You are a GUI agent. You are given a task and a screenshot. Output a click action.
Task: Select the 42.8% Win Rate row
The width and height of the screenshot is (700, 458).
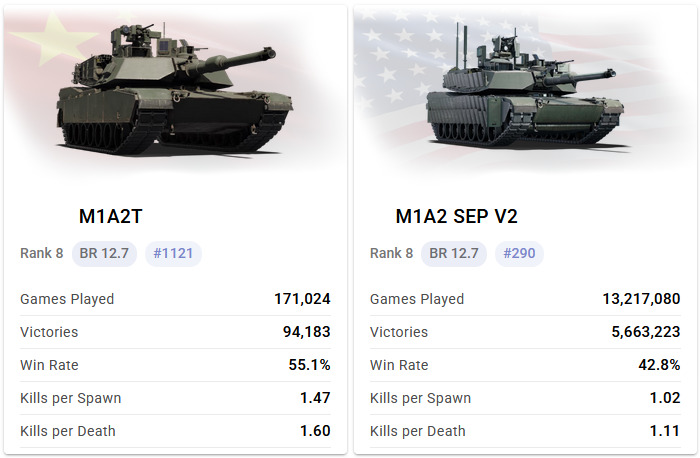[525, 365]
